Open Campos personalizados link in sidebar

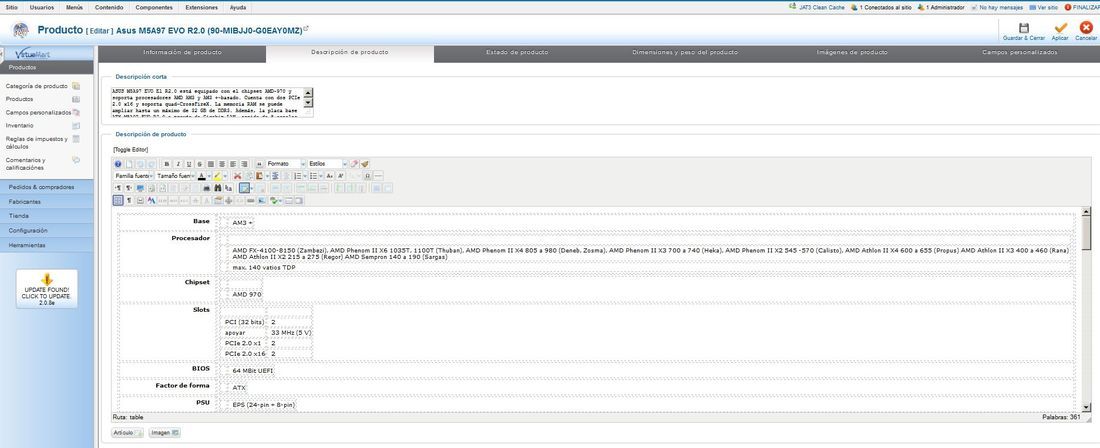tap(39, 112)
